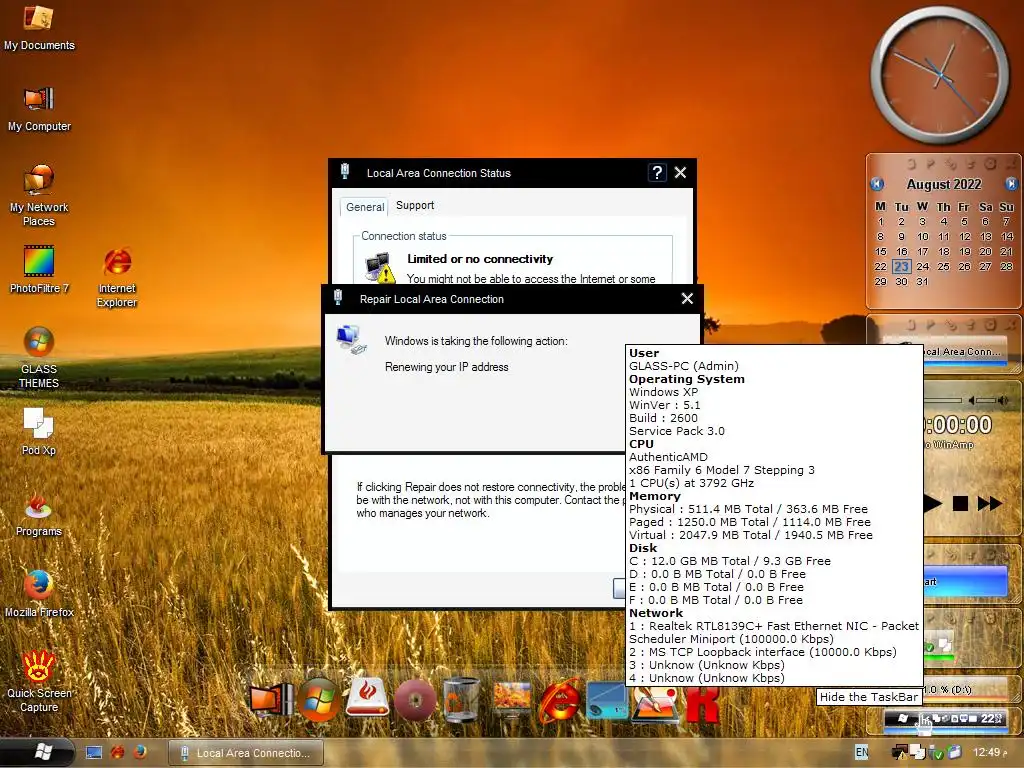Close the Repair Local Area Connection dialog
Viewport: 1024px width, 768px height.
point(687,298)
